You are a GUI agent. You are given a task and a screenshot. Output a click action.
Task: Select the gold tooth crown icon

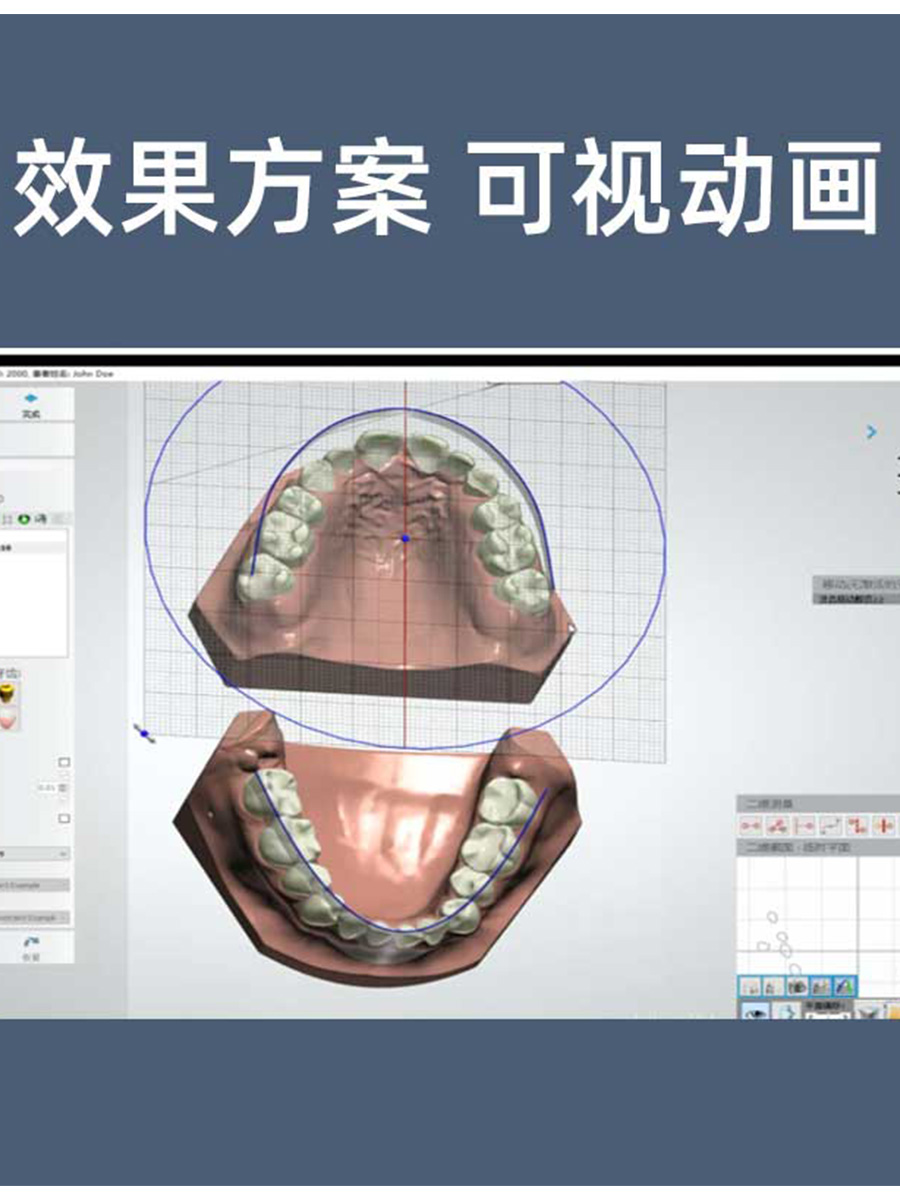pyautogui.click(x=8, y=693)
